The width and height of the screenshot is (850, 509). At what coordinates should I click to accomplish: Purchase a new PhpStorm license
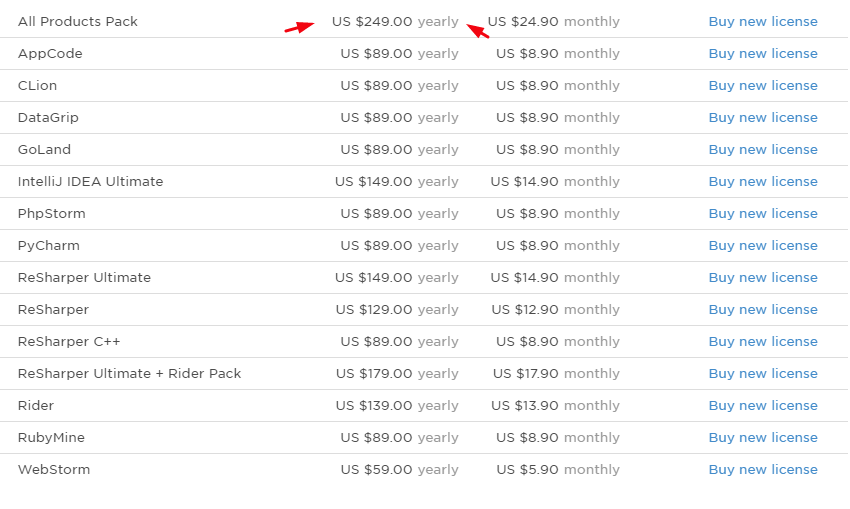click(763, 214)
